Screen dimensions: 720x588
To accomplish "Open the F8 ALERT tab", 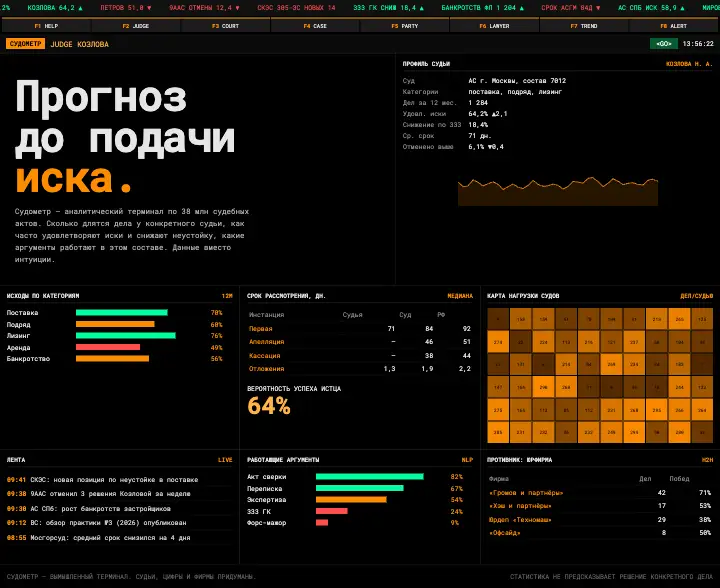I will click(x=674, y=26).
